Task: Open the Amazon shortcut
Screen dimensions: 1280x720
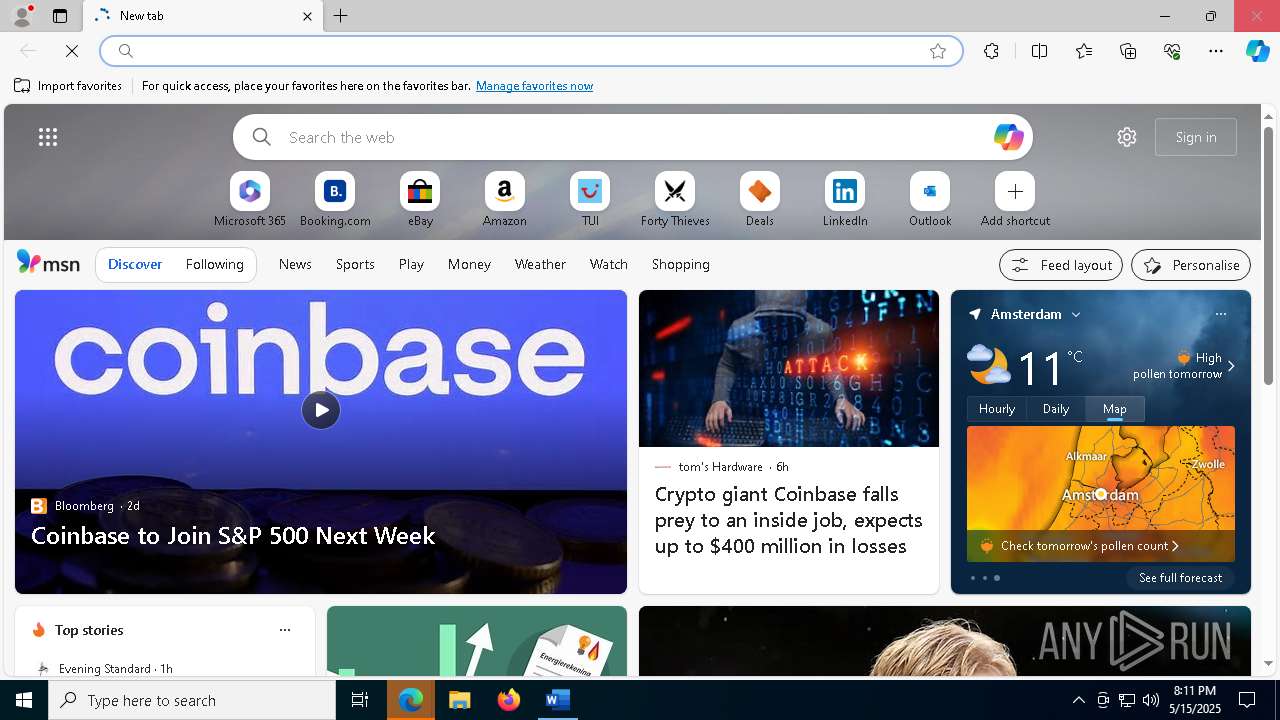Action: pos(504,200)
